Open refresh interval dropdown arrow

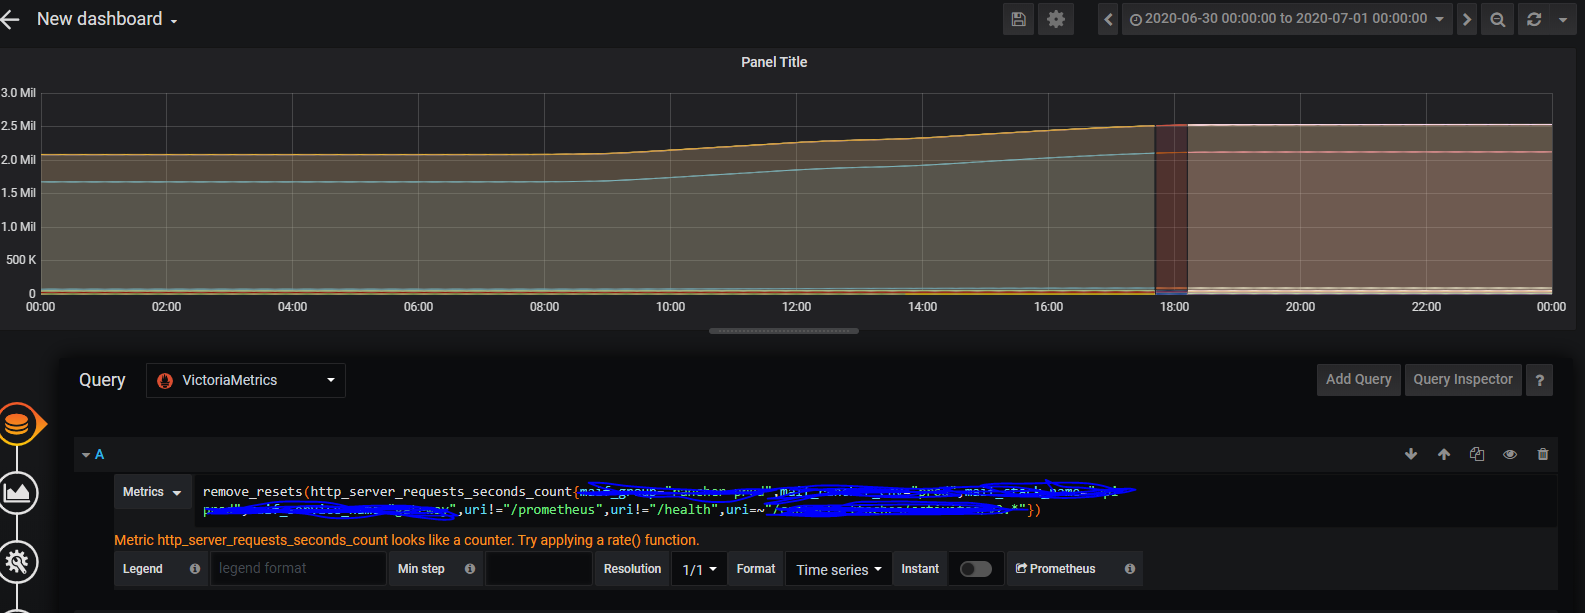point(1563,19)
